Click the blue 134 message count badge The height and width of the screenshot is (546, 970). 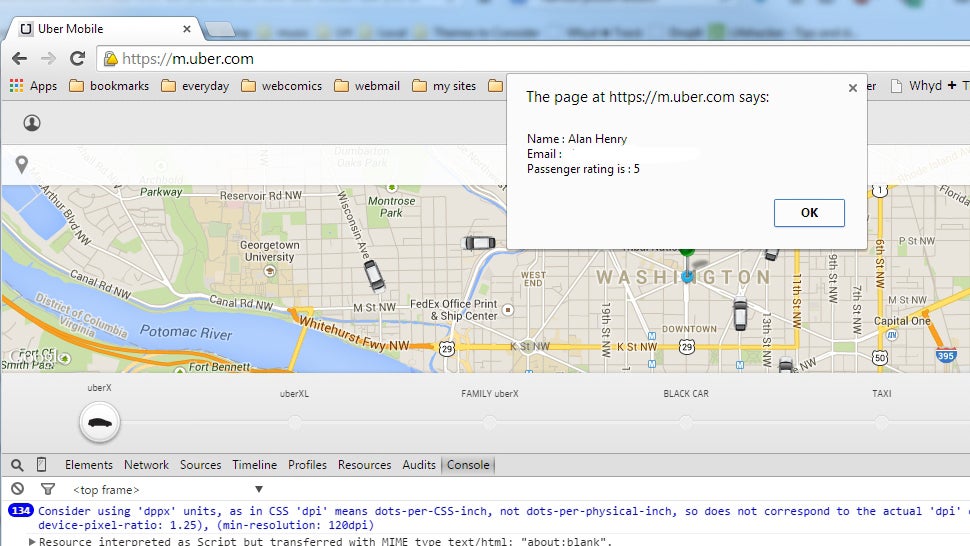click(x=20, y=511)
